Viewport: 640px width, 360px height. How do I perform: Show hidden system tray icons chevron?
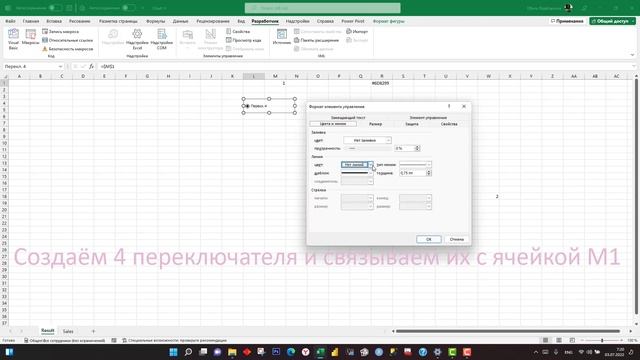[x=536, y=352]
